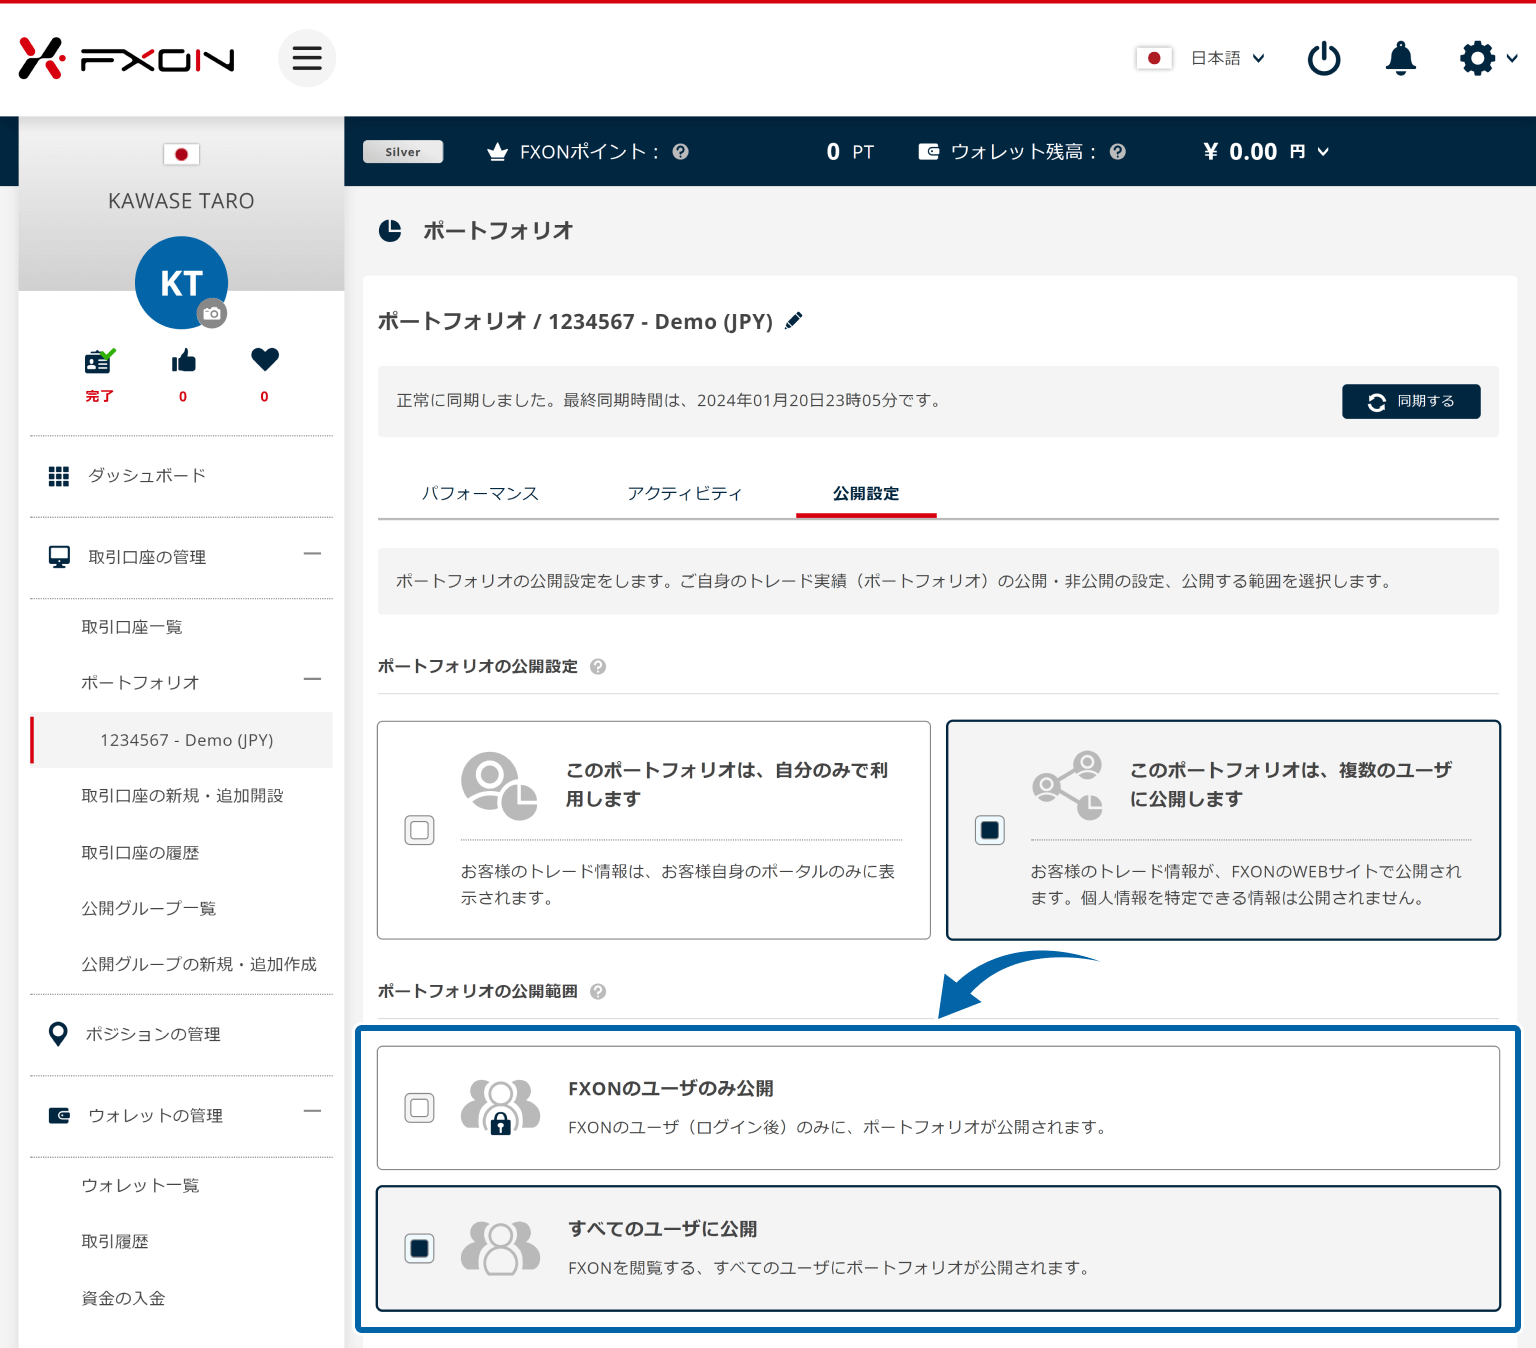
Task: Click the heart favorites icon
Action: pos(265,360)
